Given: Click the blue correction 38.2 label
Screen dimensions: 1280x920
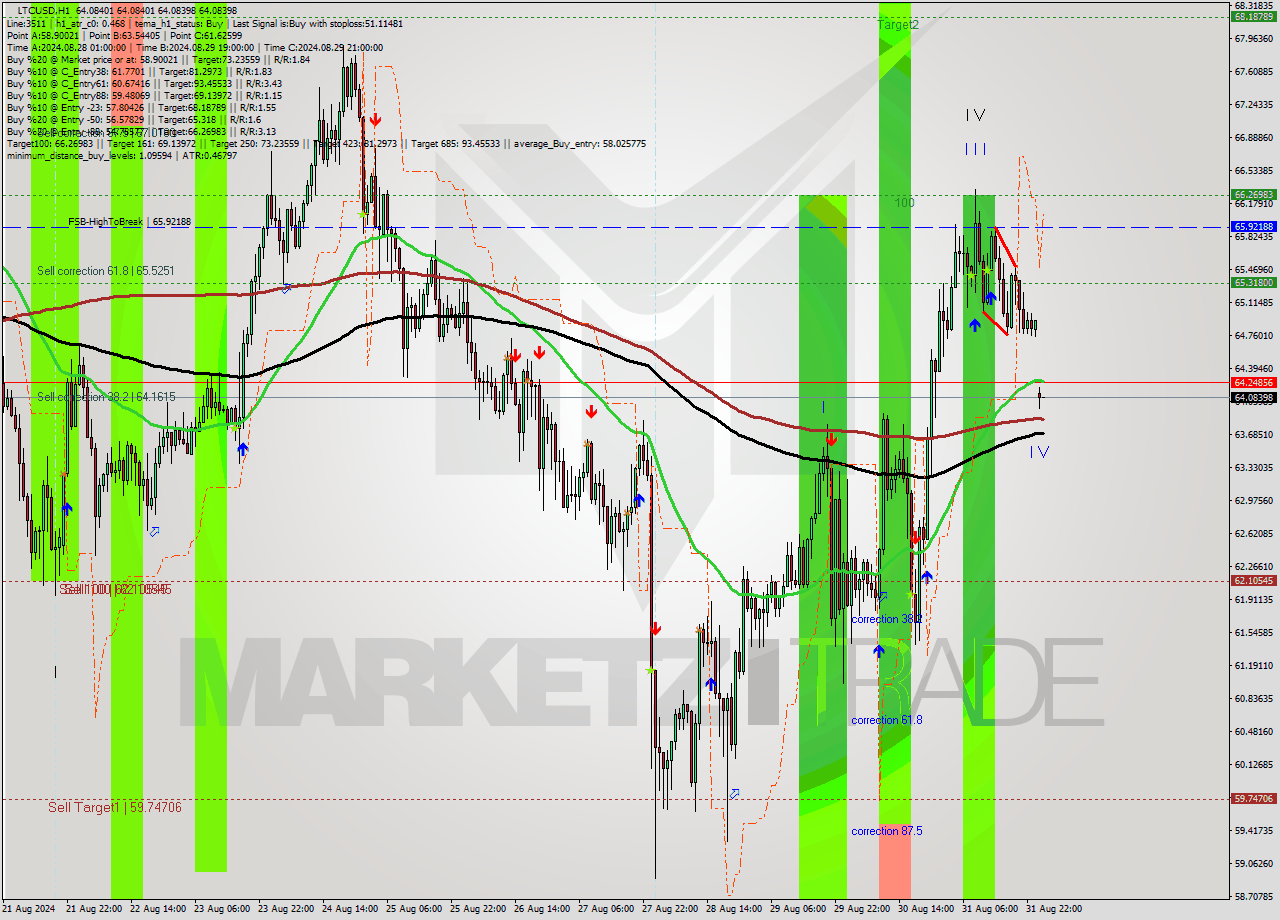Looking at the screenshot, I should (886, 619).
